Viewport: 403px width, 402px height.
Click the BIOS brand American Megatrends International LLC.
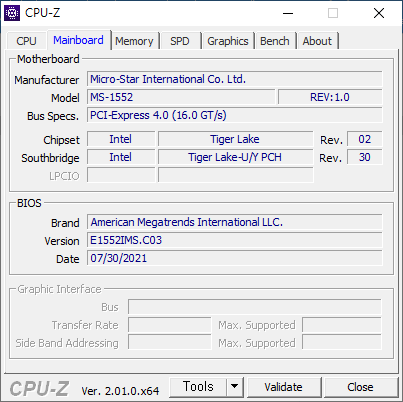235,222
